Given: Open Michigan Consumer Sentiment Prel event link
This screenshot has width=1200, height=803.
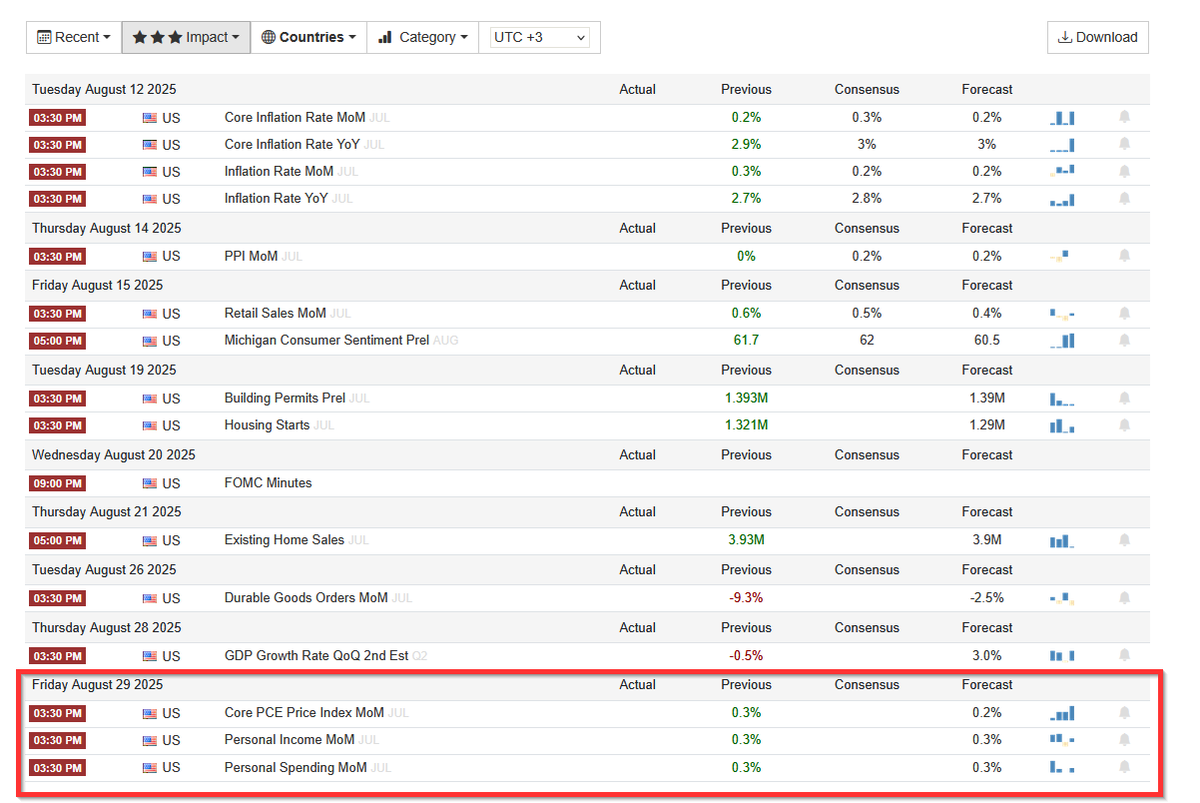Looking at the screenshot, I should coord(327,340).
